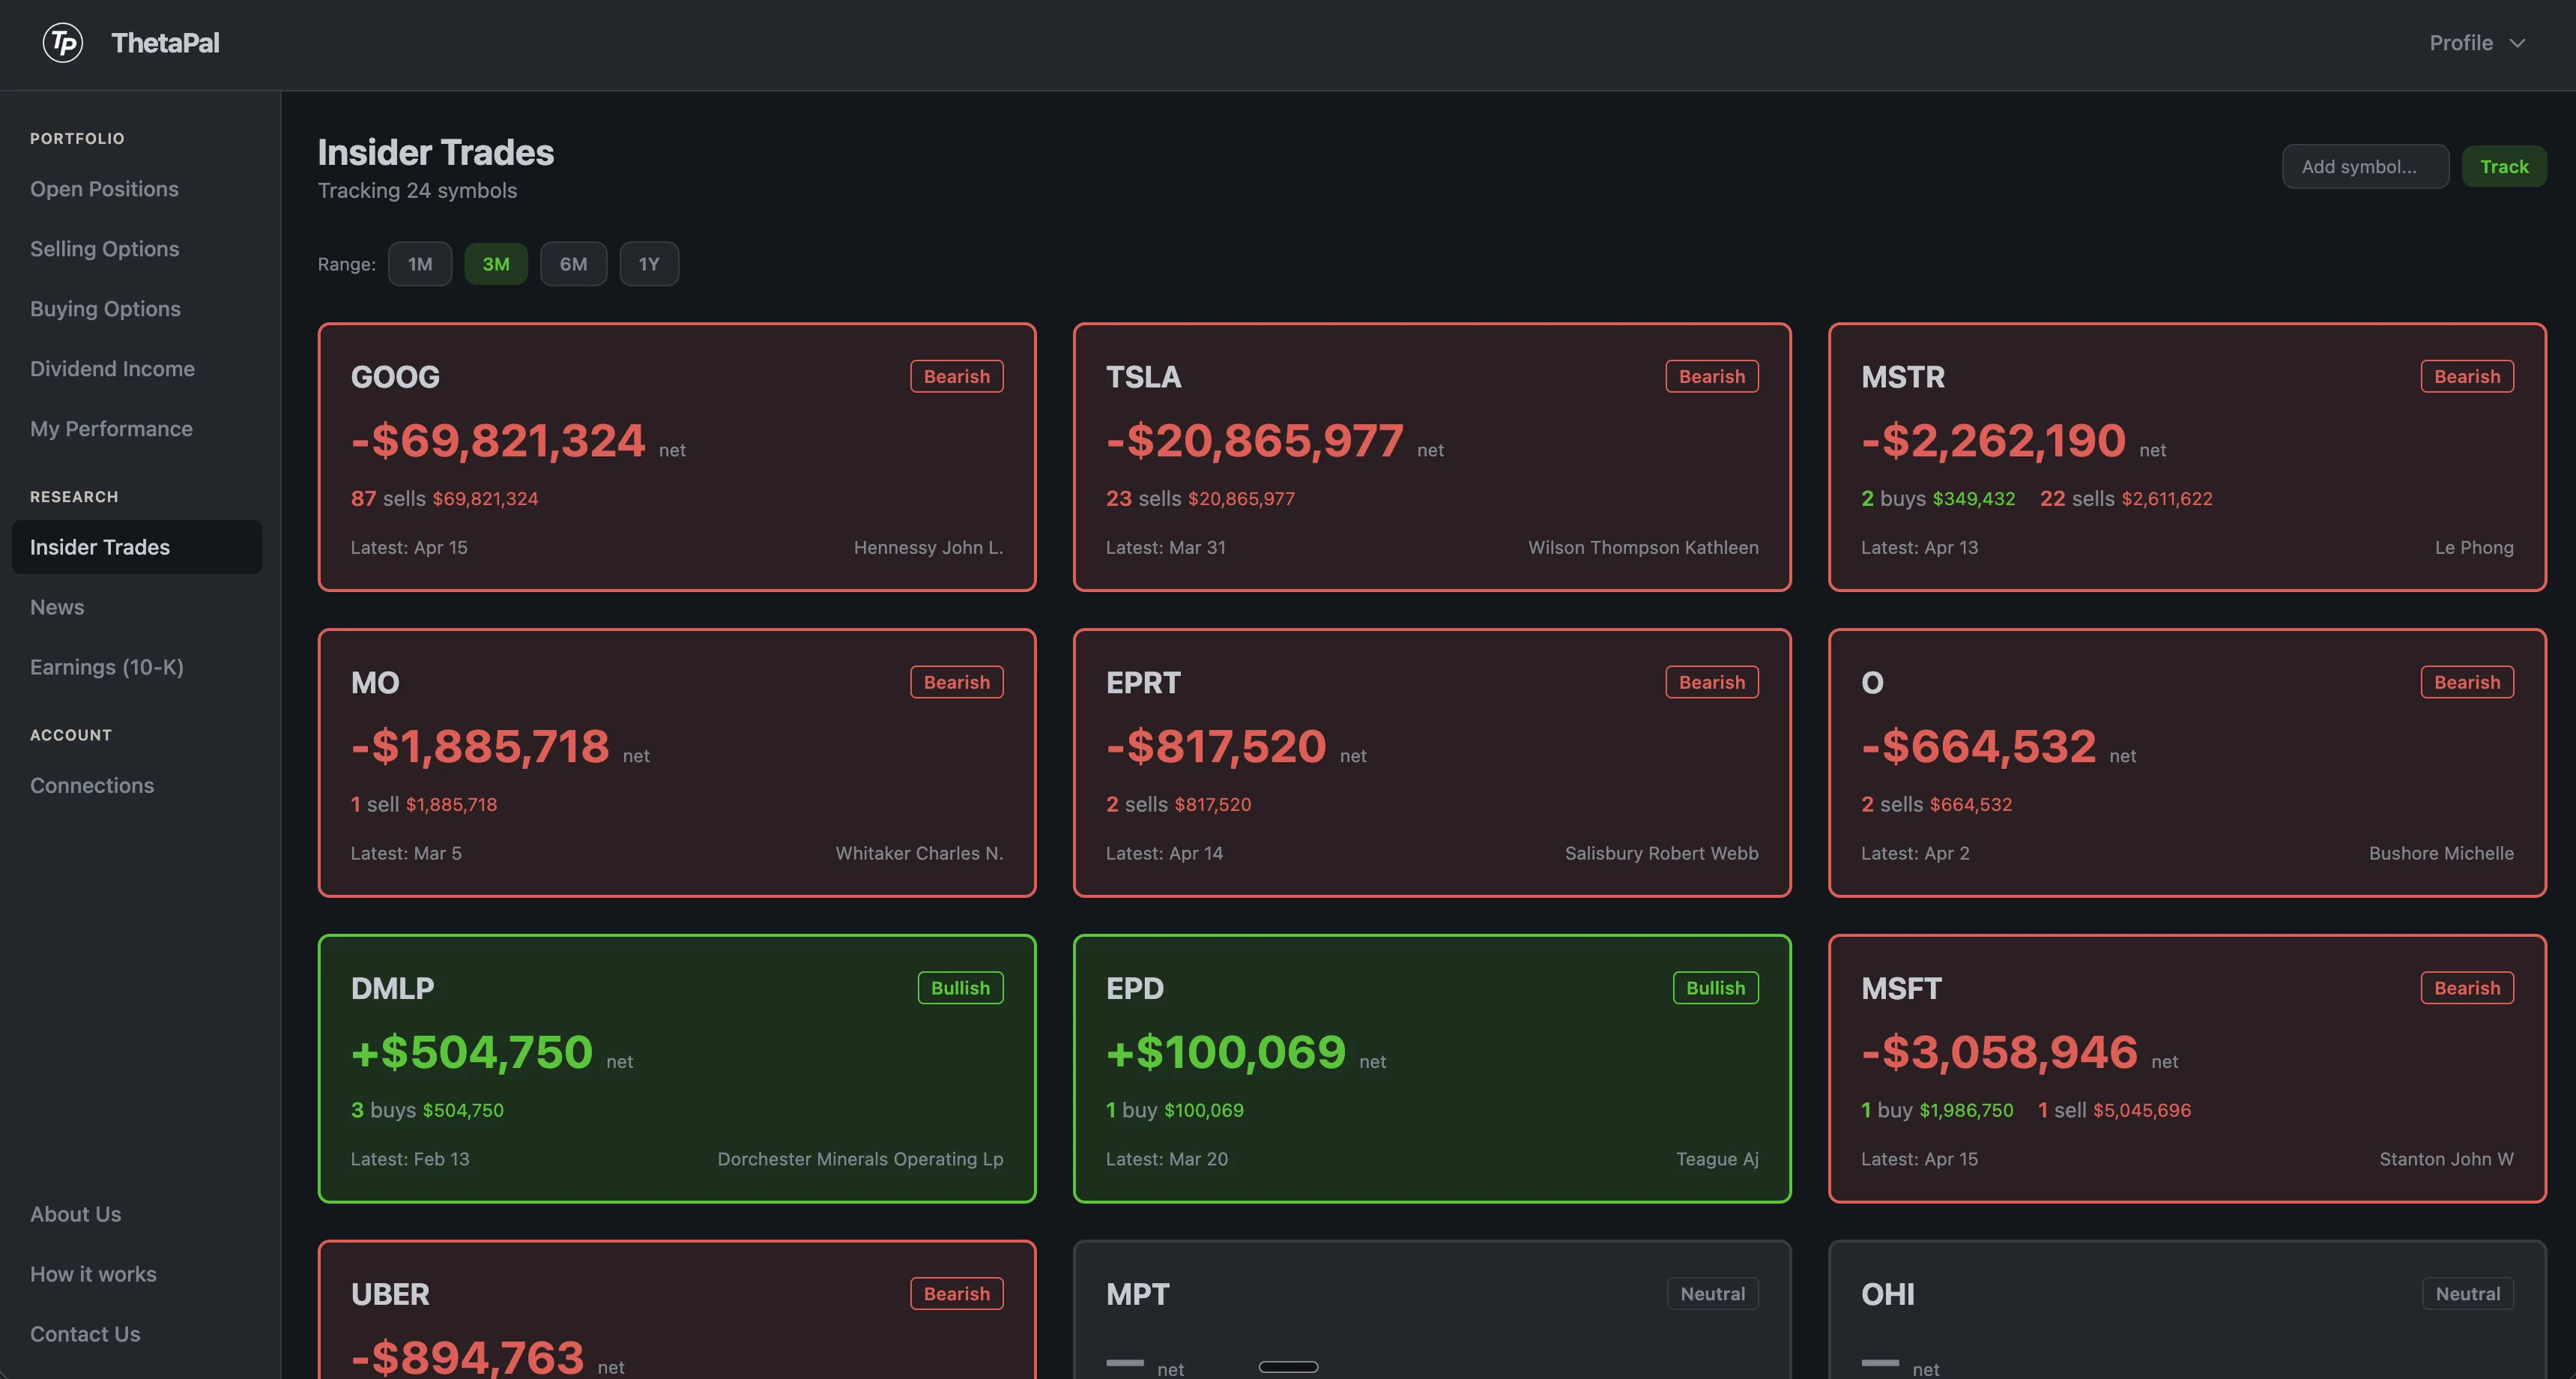The image size is (2576, 1379).
Task: Select the 3M range button
Action: tap(496, 264)
